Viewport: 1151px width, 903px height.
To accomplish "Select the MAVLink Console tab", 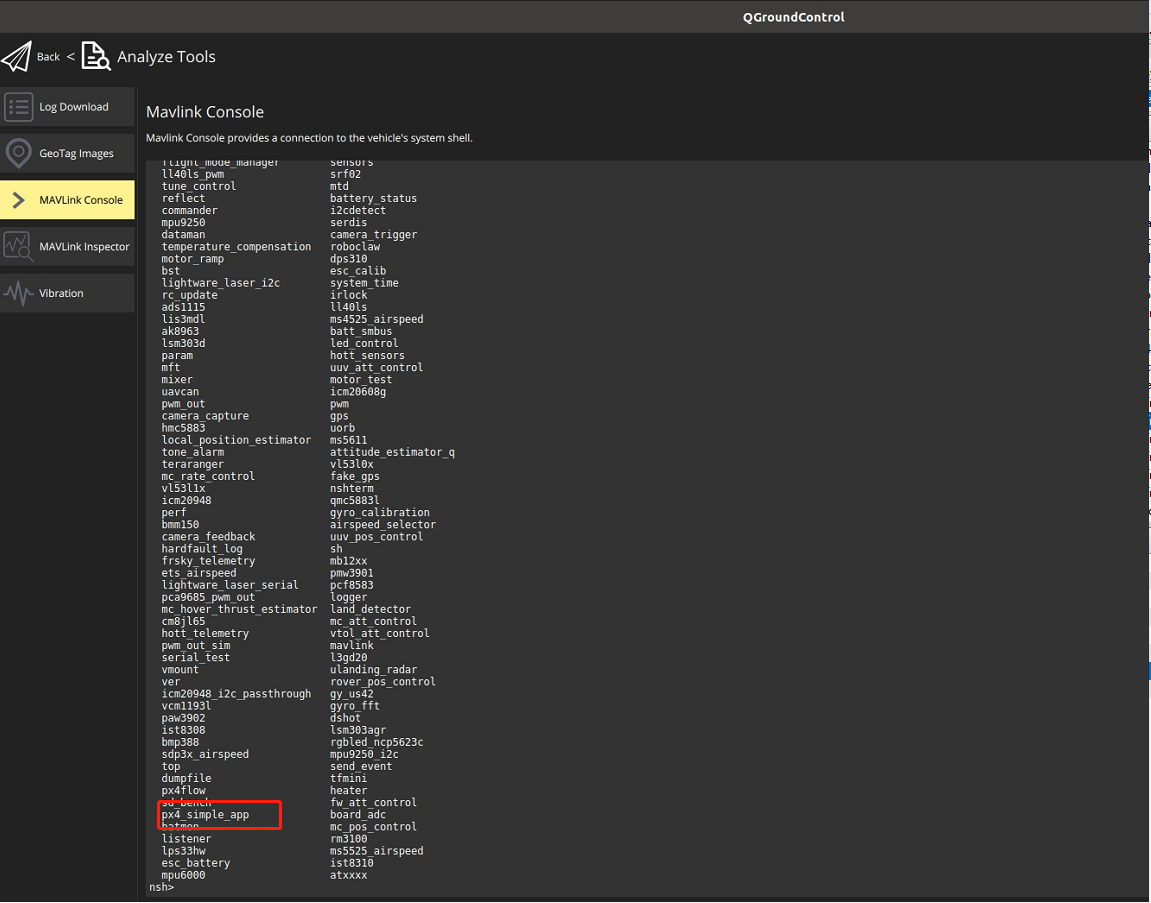I will (x=68, y=200).
